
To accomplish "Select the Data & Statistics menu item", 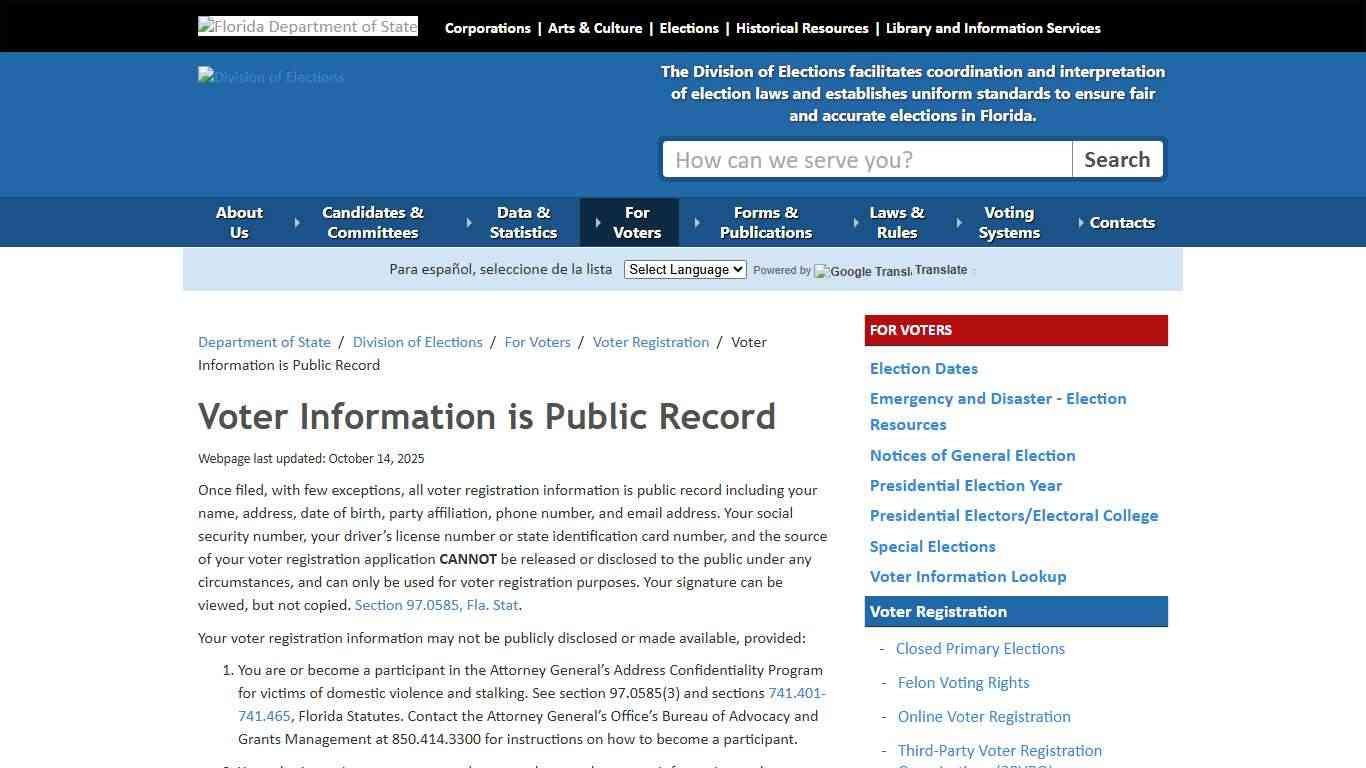I will (524, 222).
